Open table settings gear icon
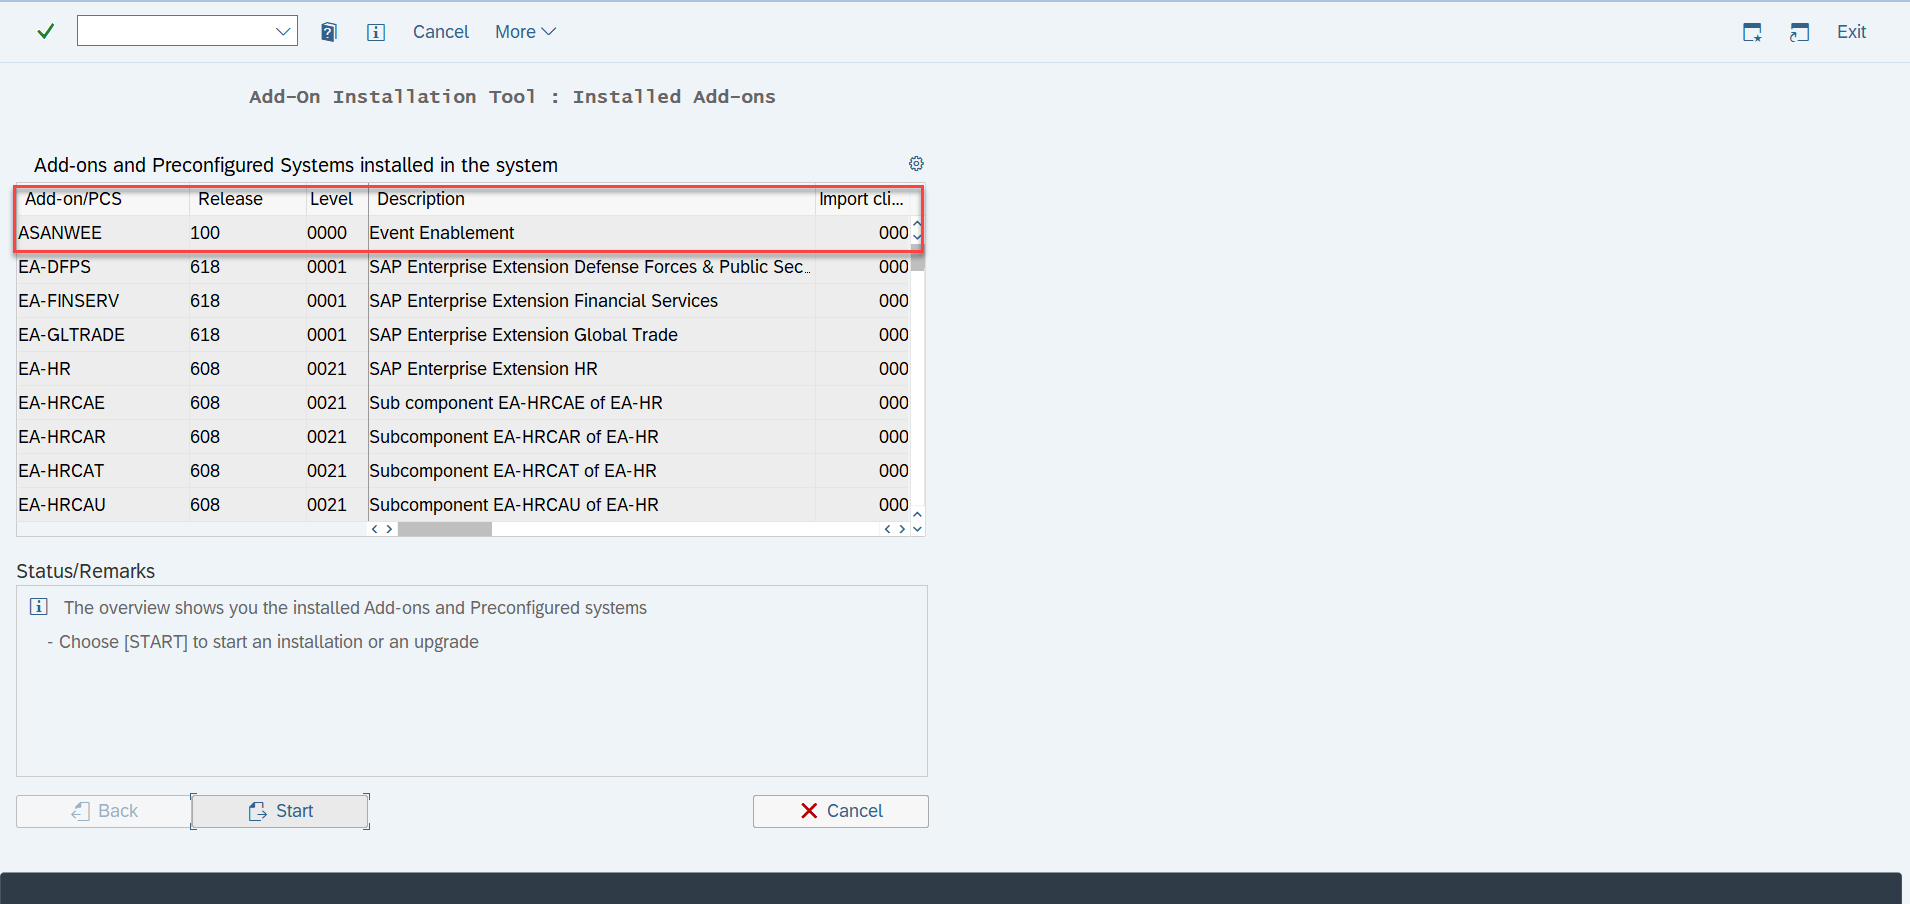The image size is (1910, 904). click(916, 164)
